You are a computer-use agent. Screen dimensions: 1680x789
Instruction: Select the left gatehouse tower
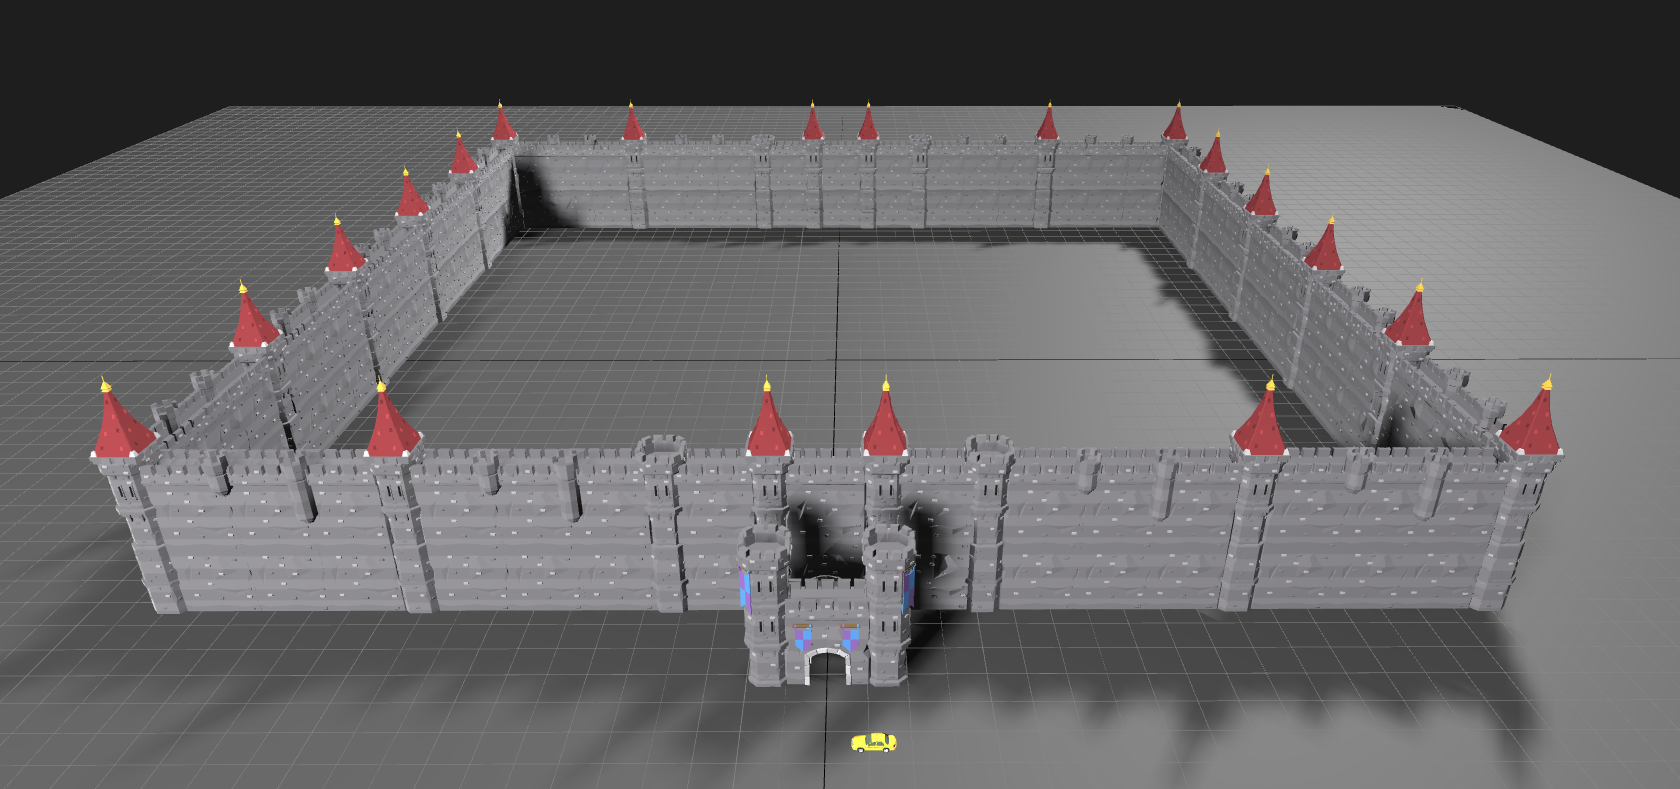click(765, 610)
